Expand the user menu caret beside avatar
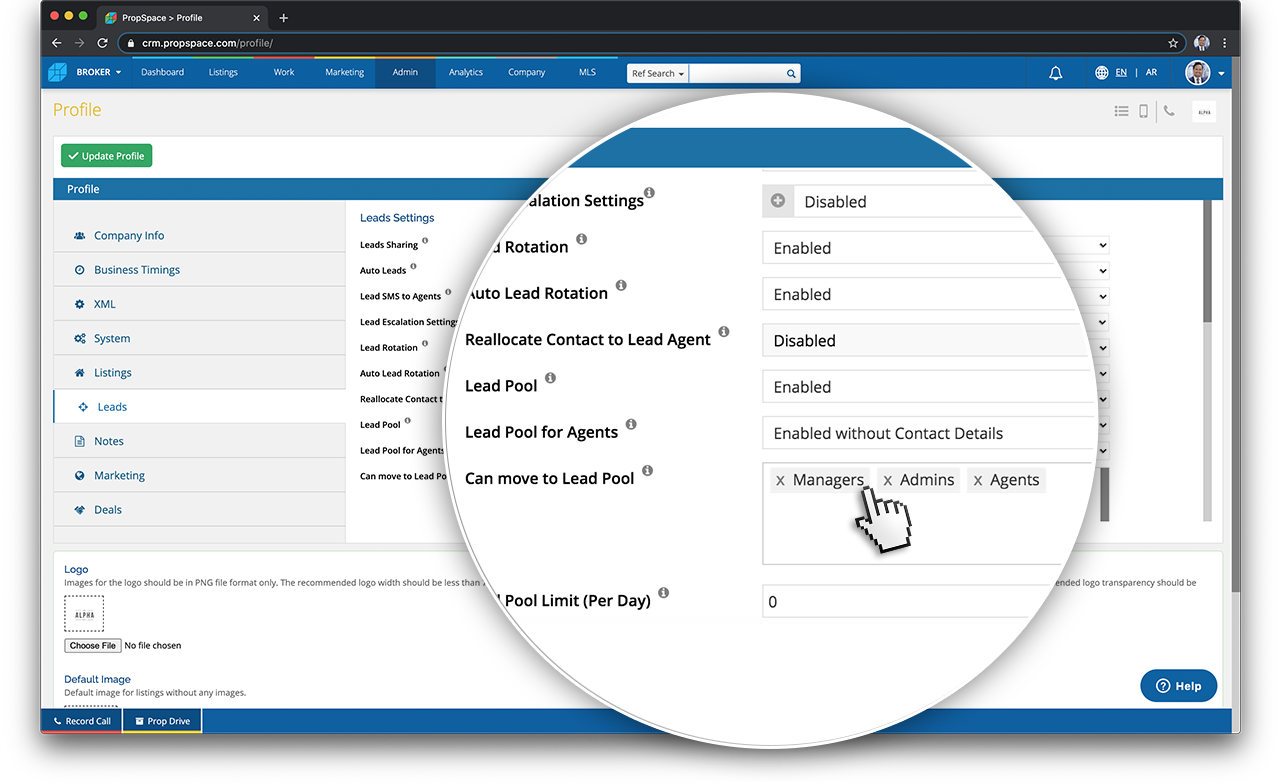Viewport: 1281px width, 782px height. (x=1221, y=74)
